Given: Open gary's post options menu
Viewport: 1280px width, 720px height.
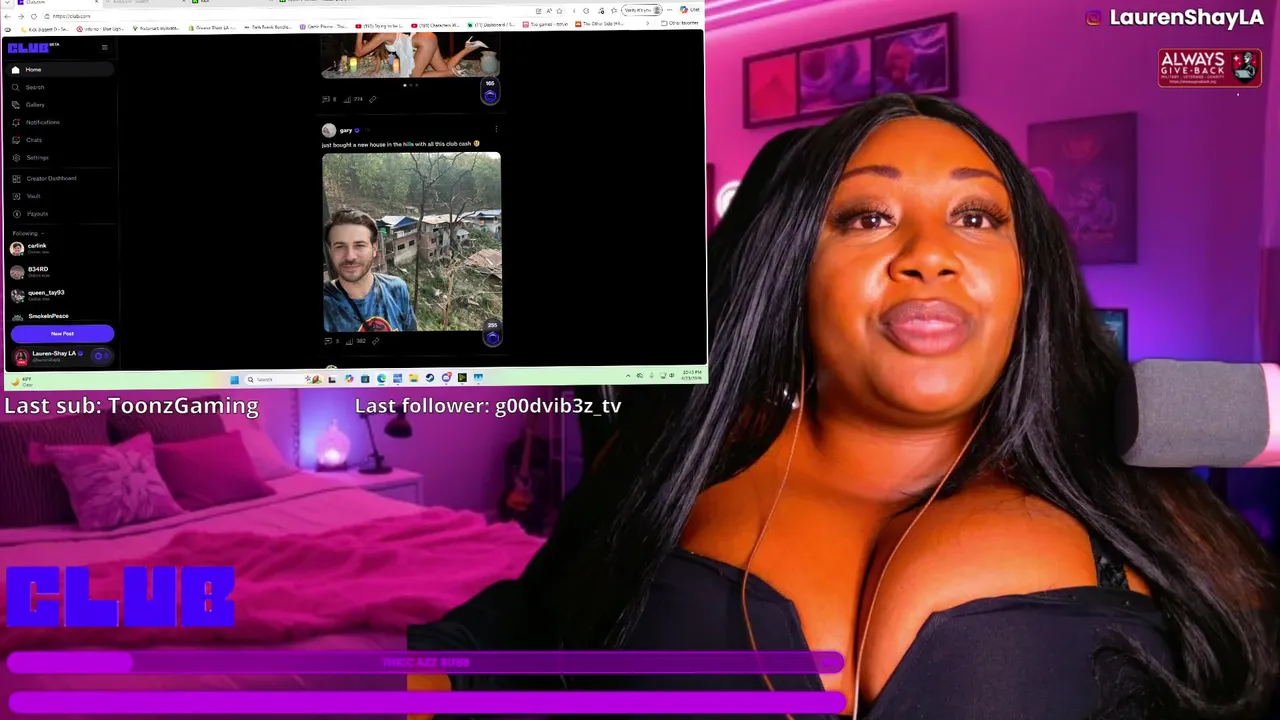Looking at the screenshot, I should tap(496, 129).
